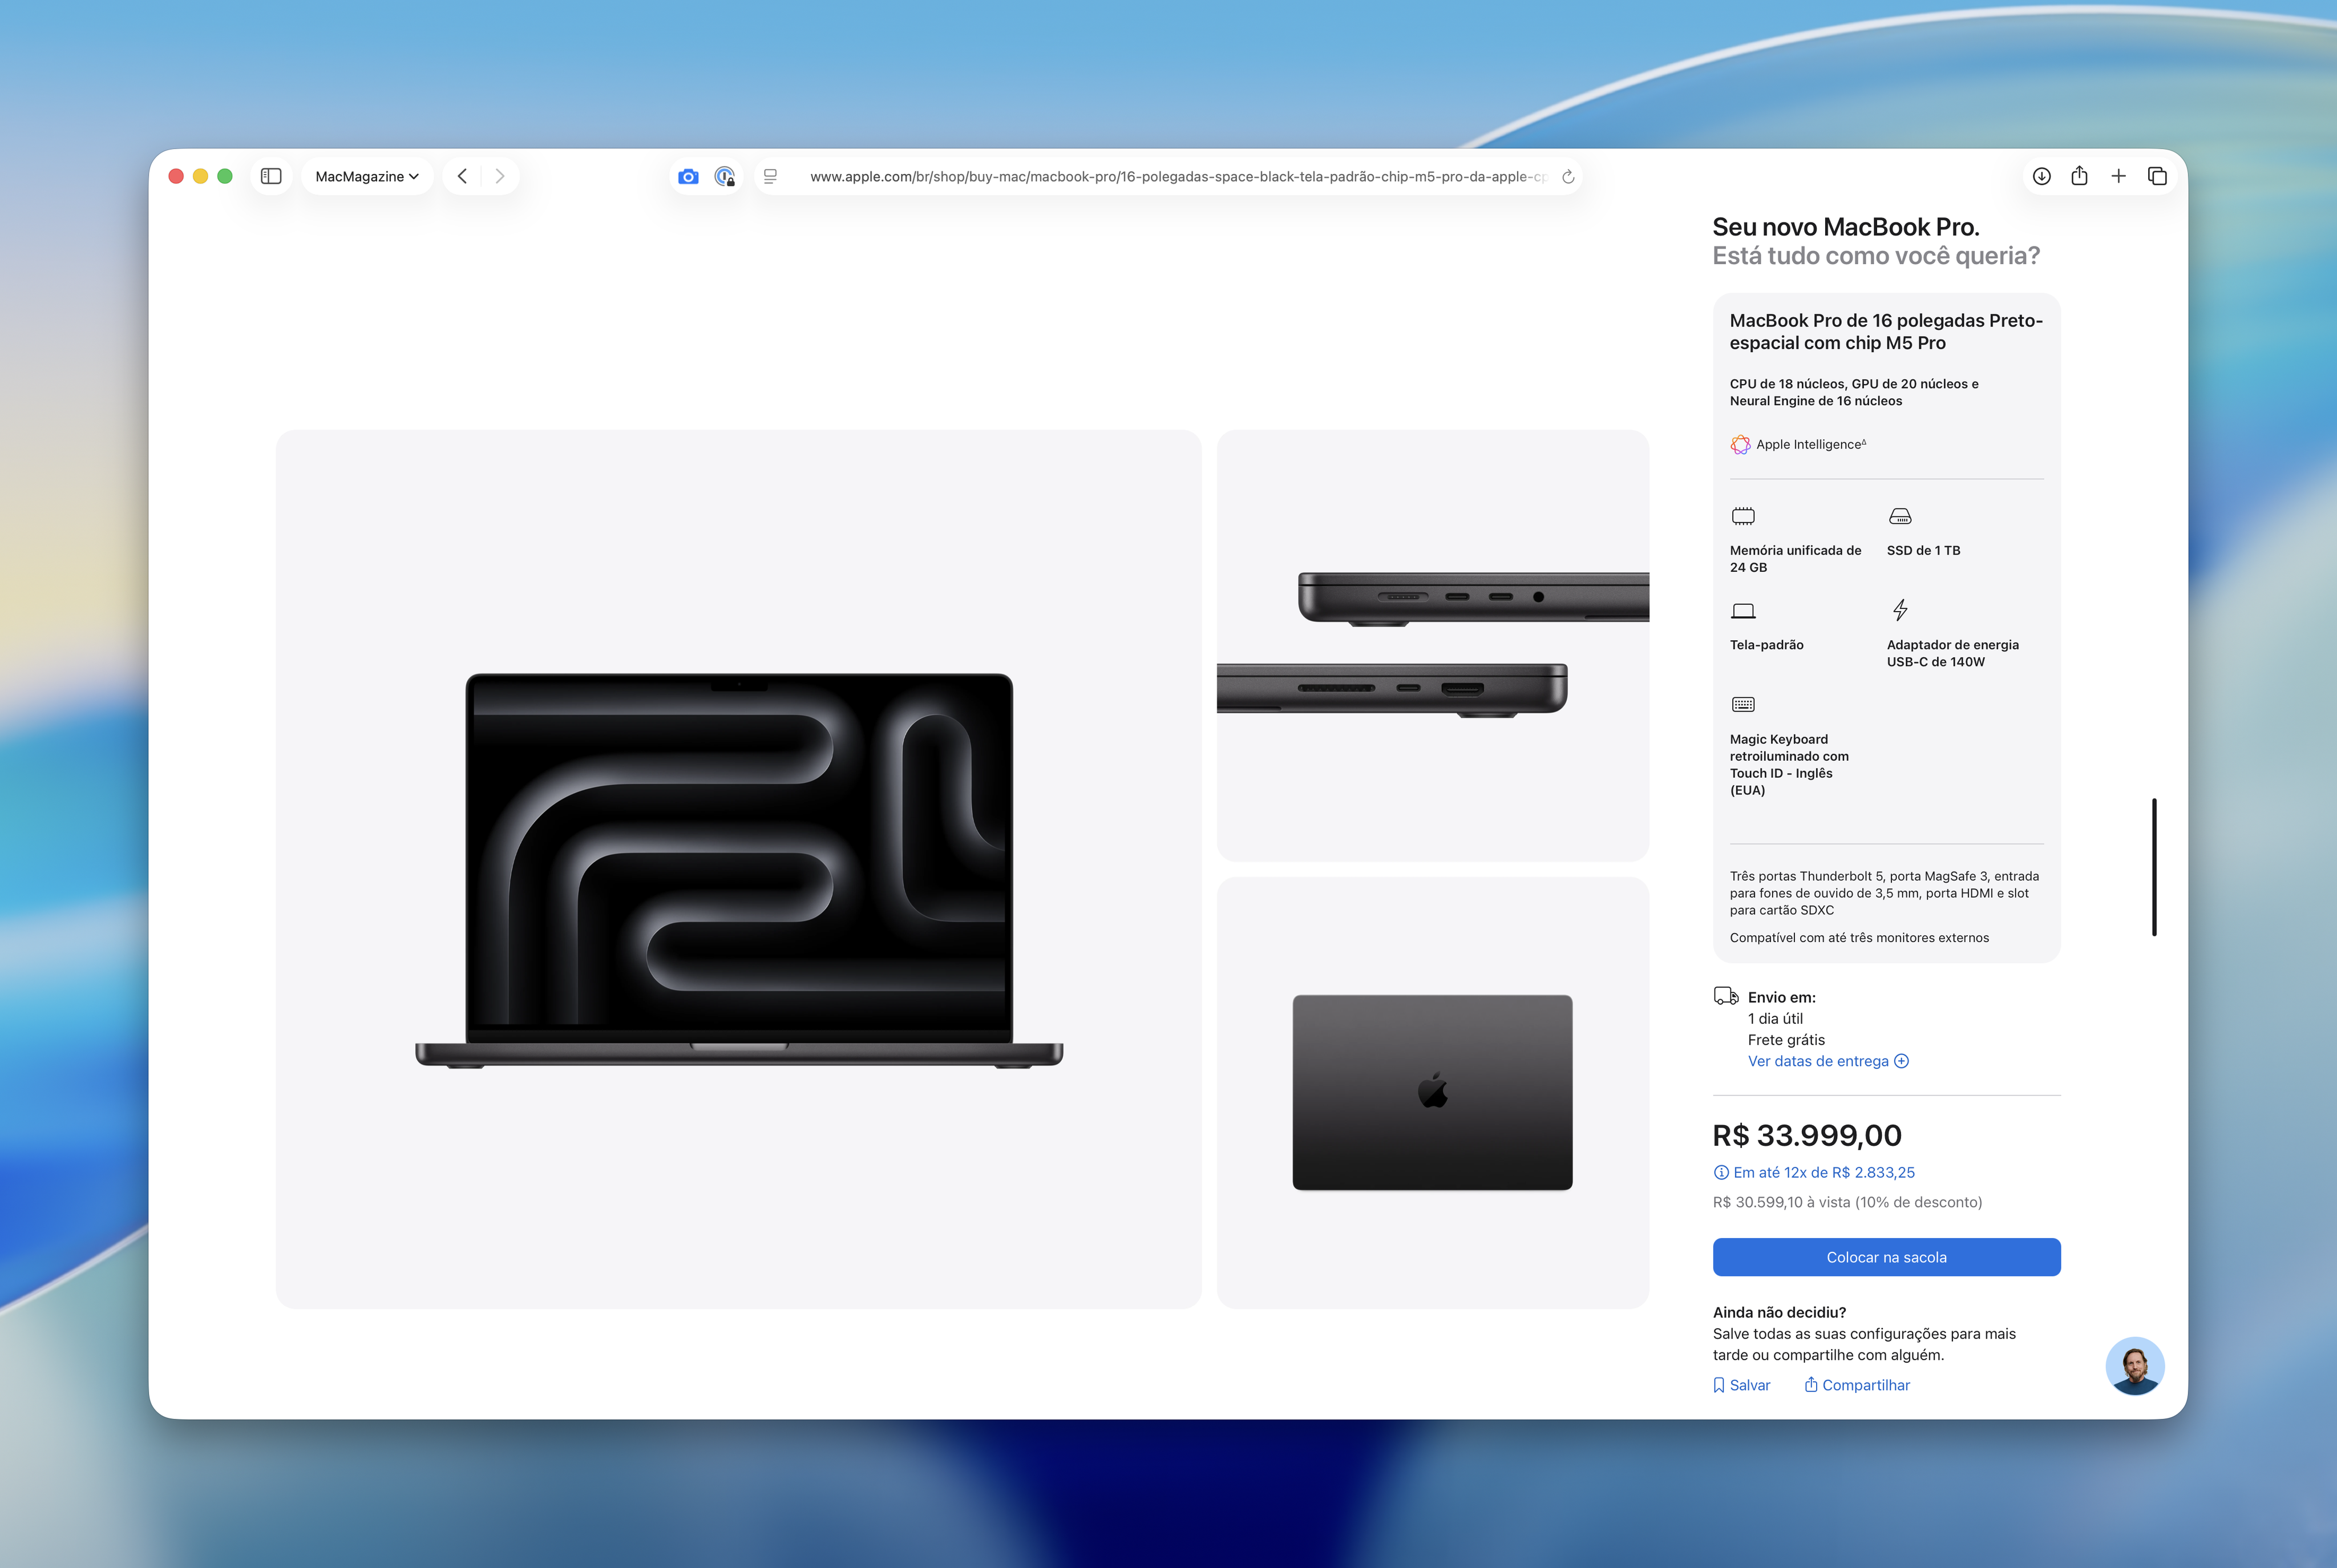
Task: Show the tab overview
Action: [2157, 176]
